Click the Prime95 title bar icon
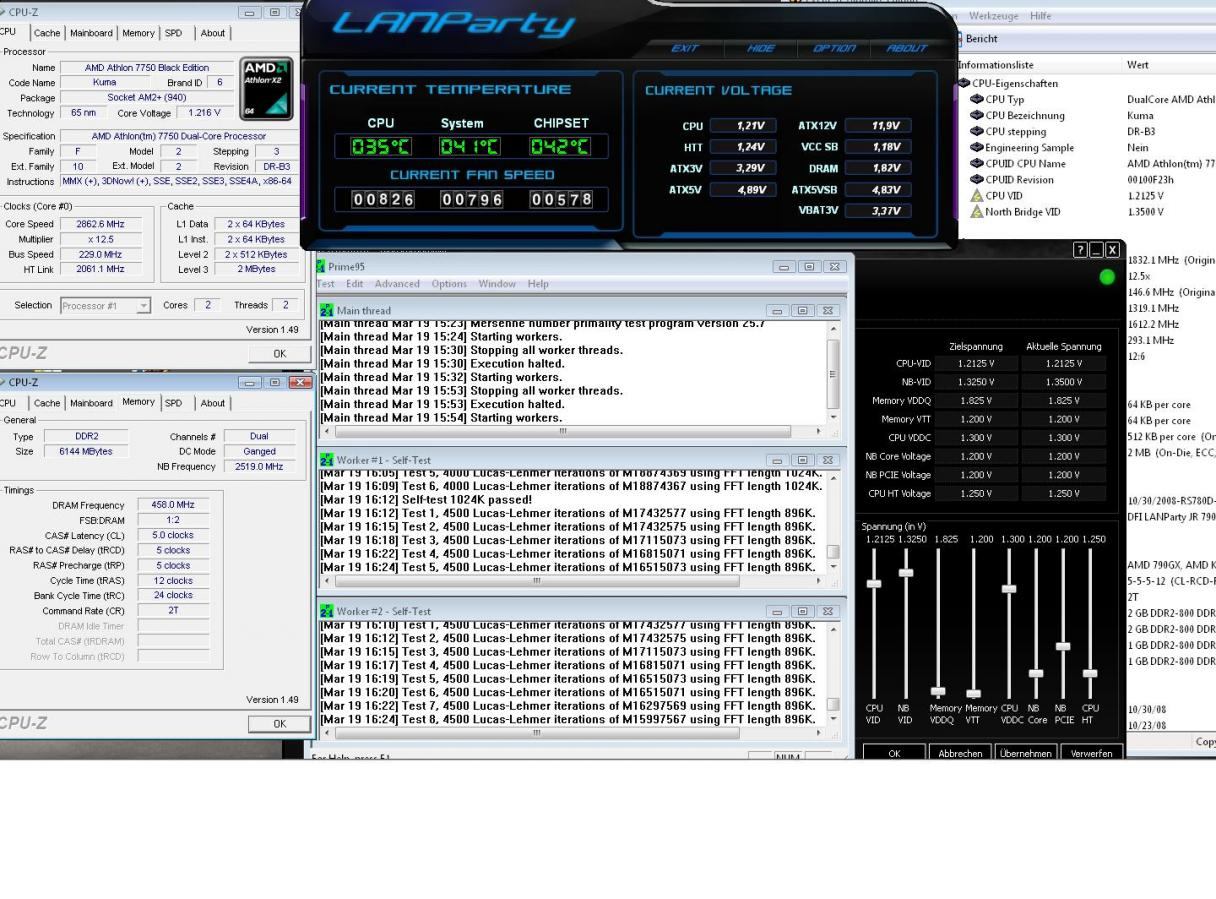Image resolution: width=1216 pixels, height=899 pixels. click(320, 267)
